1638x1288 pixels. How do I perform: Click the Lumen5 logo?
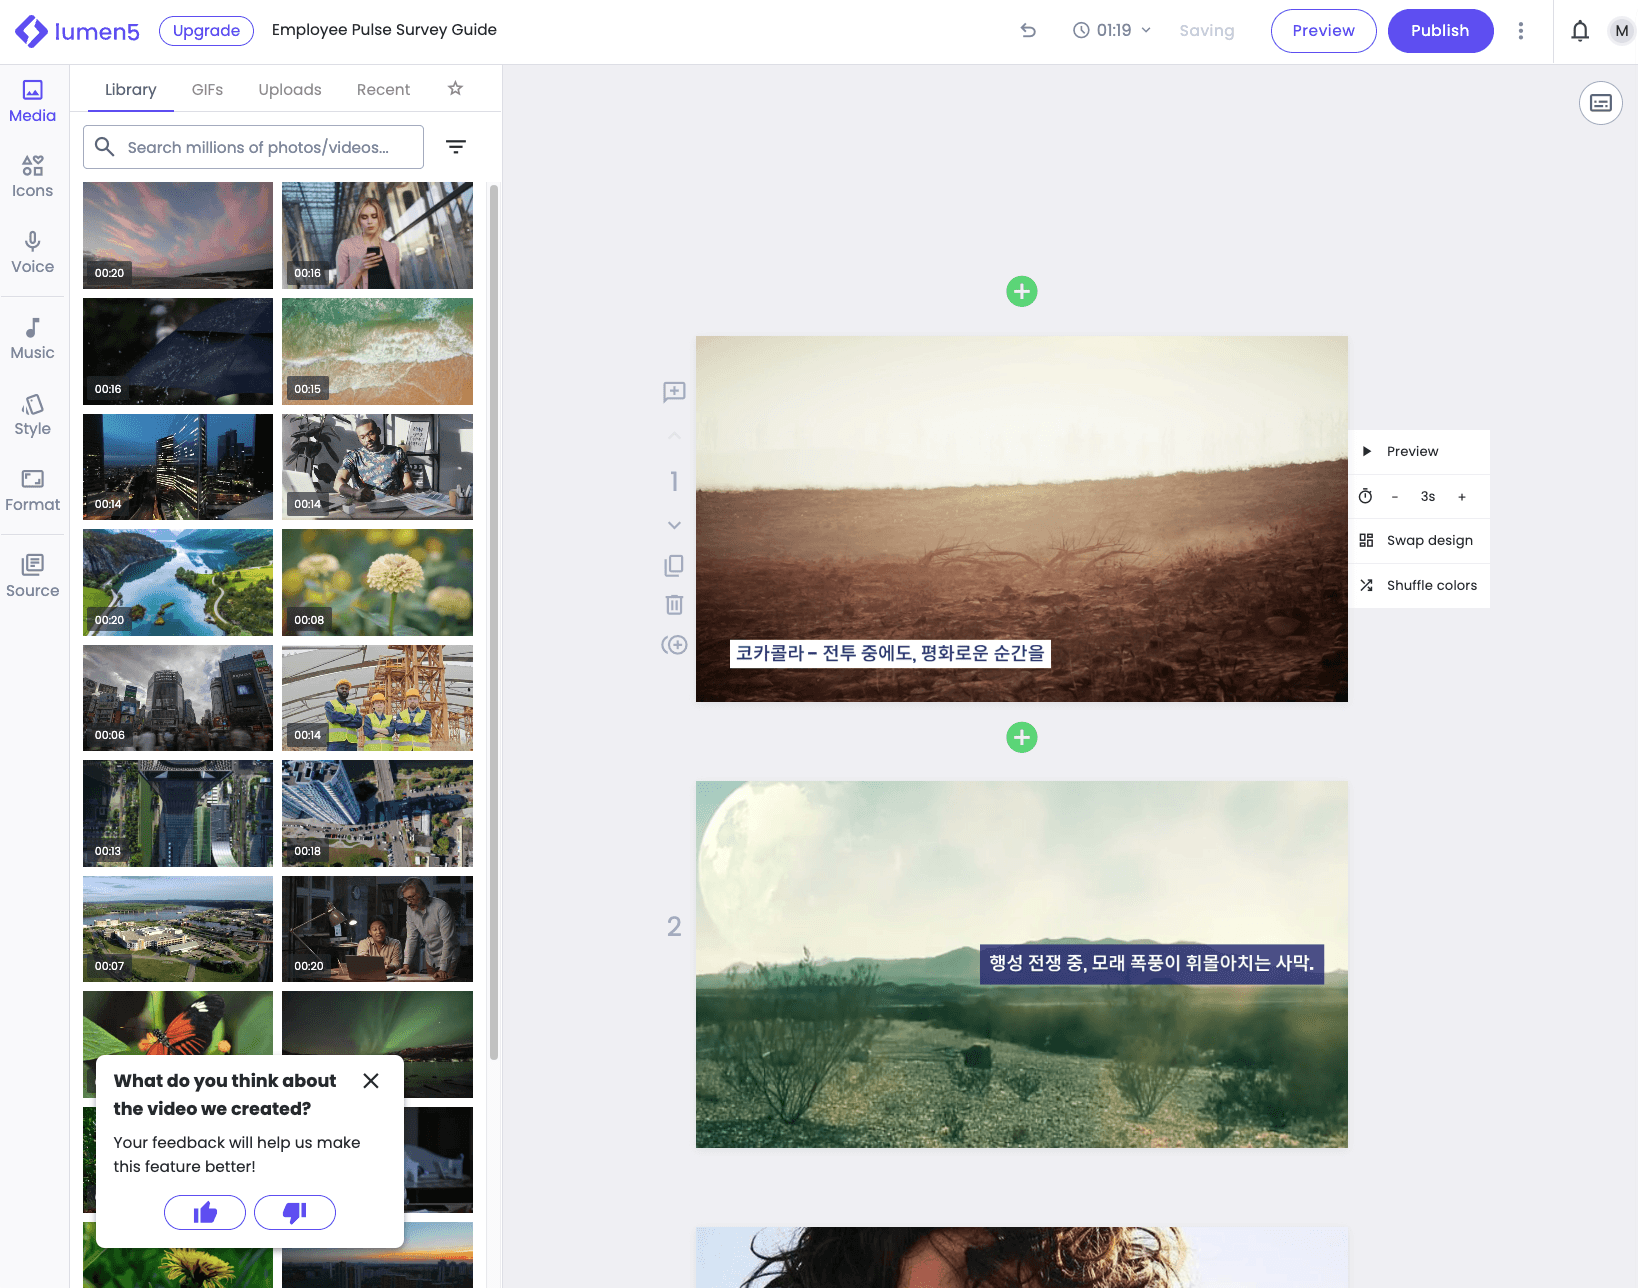pyautogui.click(x=77, y=31)
